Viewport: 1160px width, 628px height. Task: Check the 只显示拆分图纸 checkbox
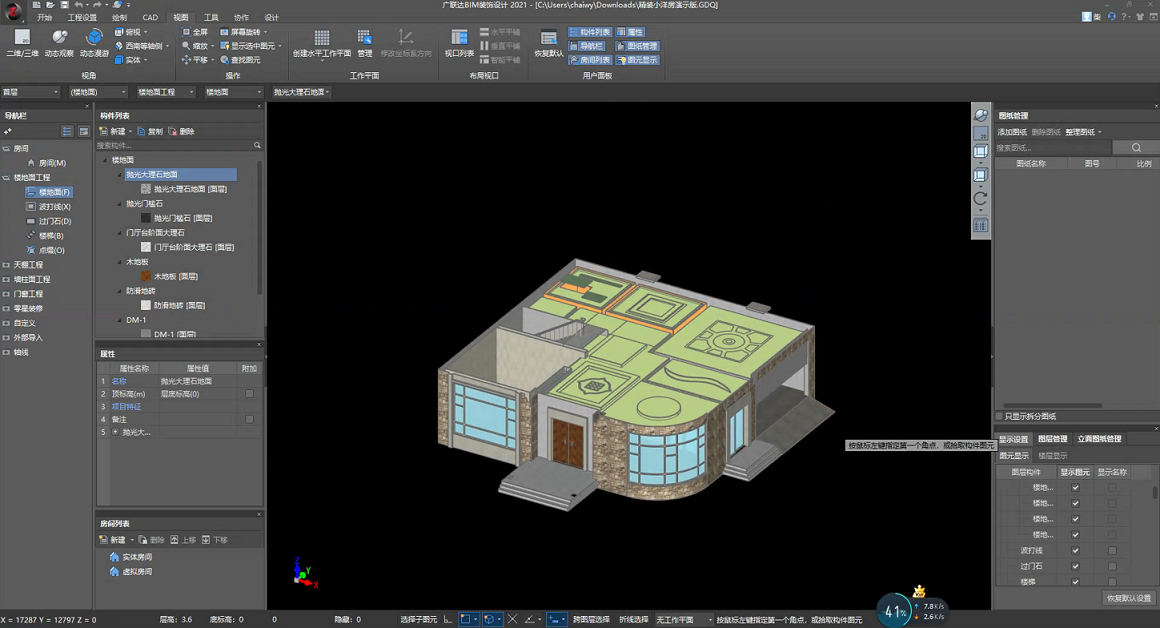(999, 416)
